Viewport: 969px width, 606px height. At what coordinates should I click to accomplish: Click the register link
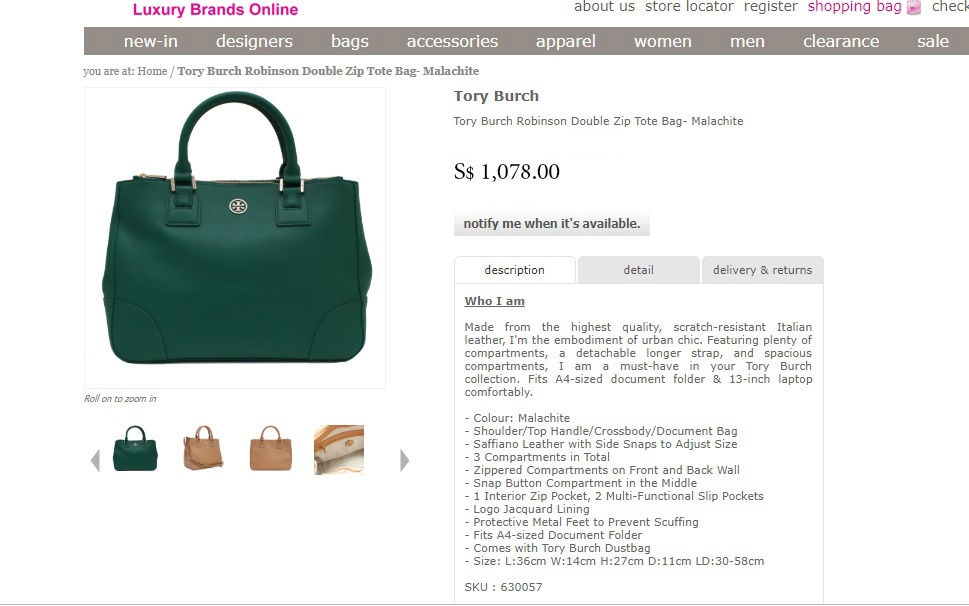[771, 7]
